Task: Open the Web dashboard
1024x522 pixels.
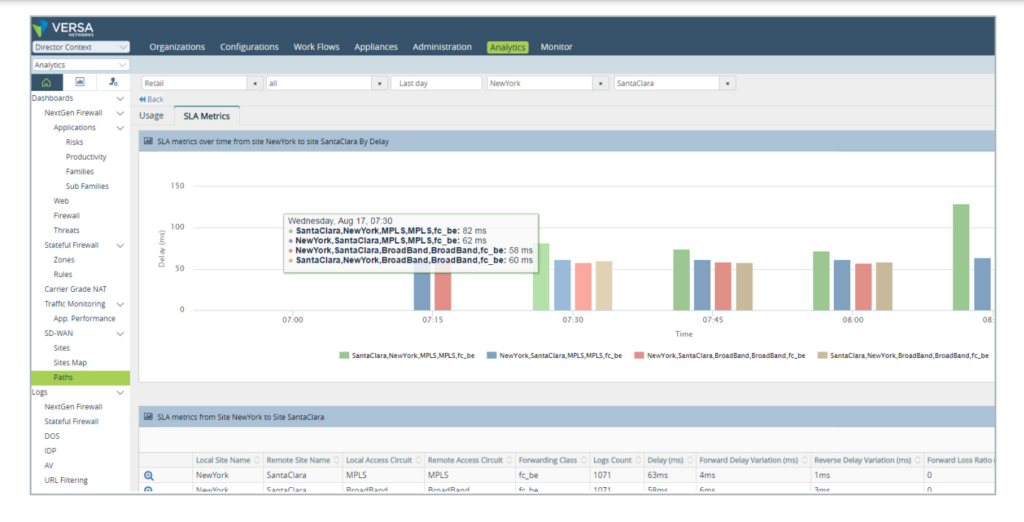Action: [61, 201]
